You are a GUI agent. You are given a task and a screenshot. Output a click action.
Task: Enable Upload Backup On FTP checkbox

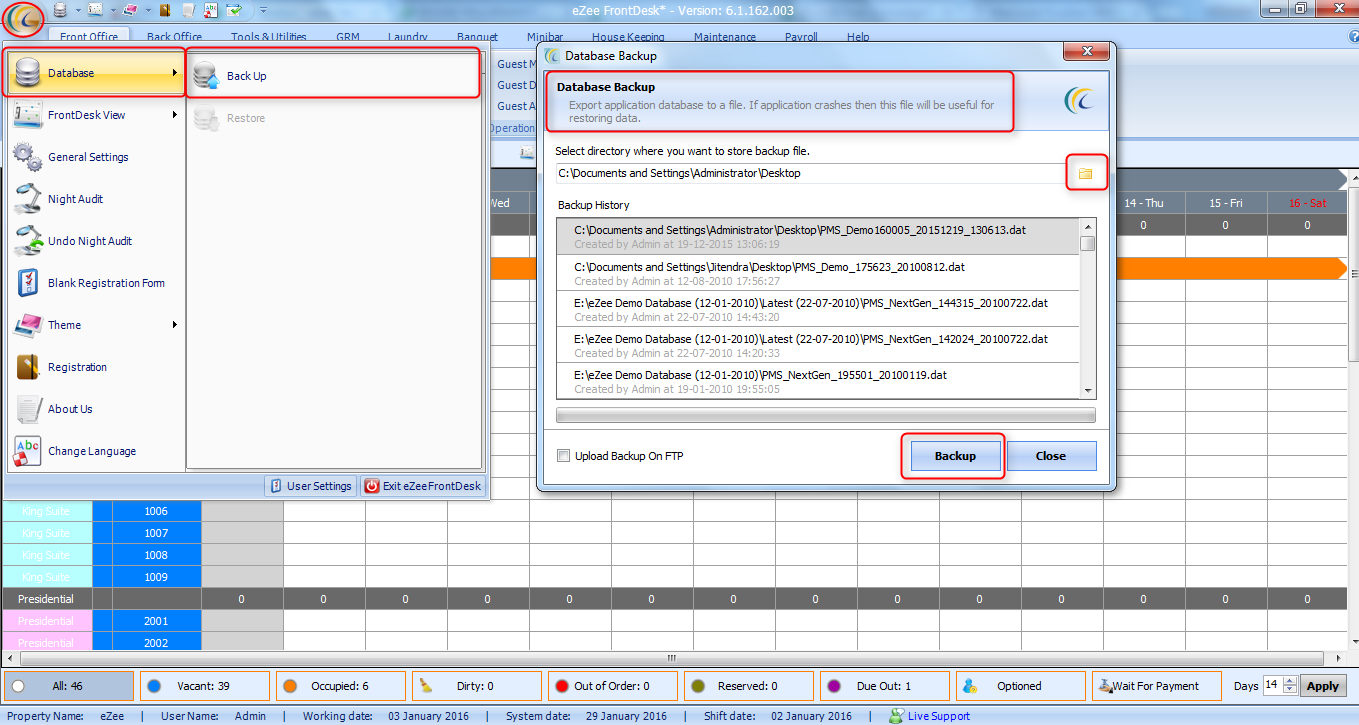(x=564, y=456)
